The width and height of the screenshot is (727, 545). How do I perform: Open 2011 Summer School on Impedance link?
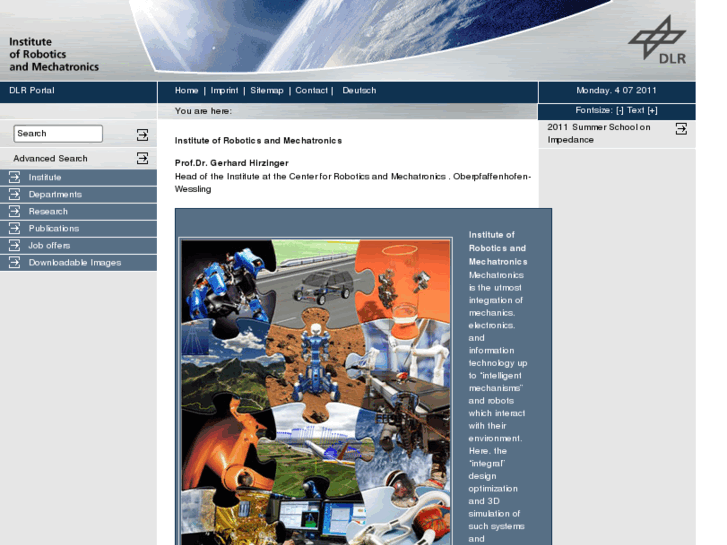(599, 134)
